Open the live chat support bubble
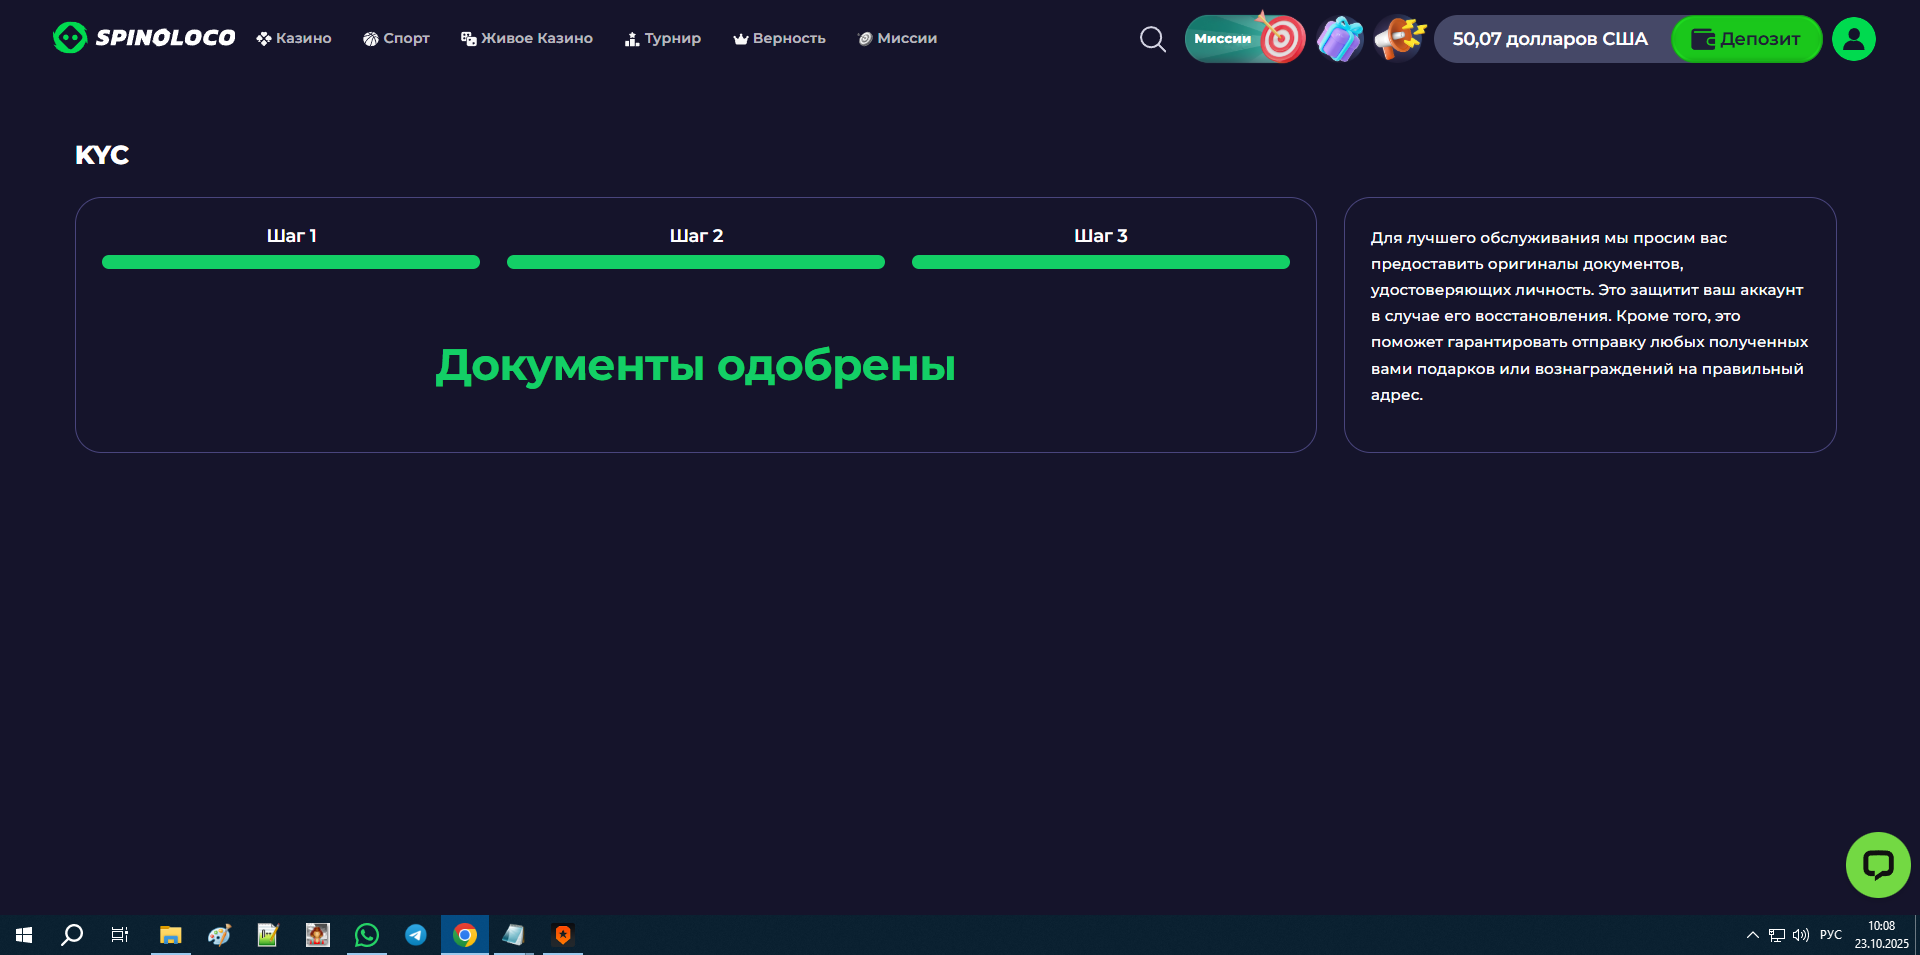The width and height of the screenshot is (1920, 955). [1877, 865]
